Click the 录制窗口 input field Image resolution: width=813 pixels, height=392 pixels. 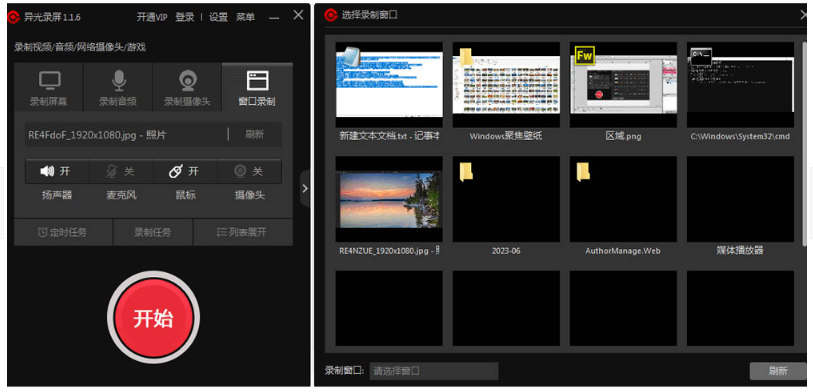[x=433, y=371]
